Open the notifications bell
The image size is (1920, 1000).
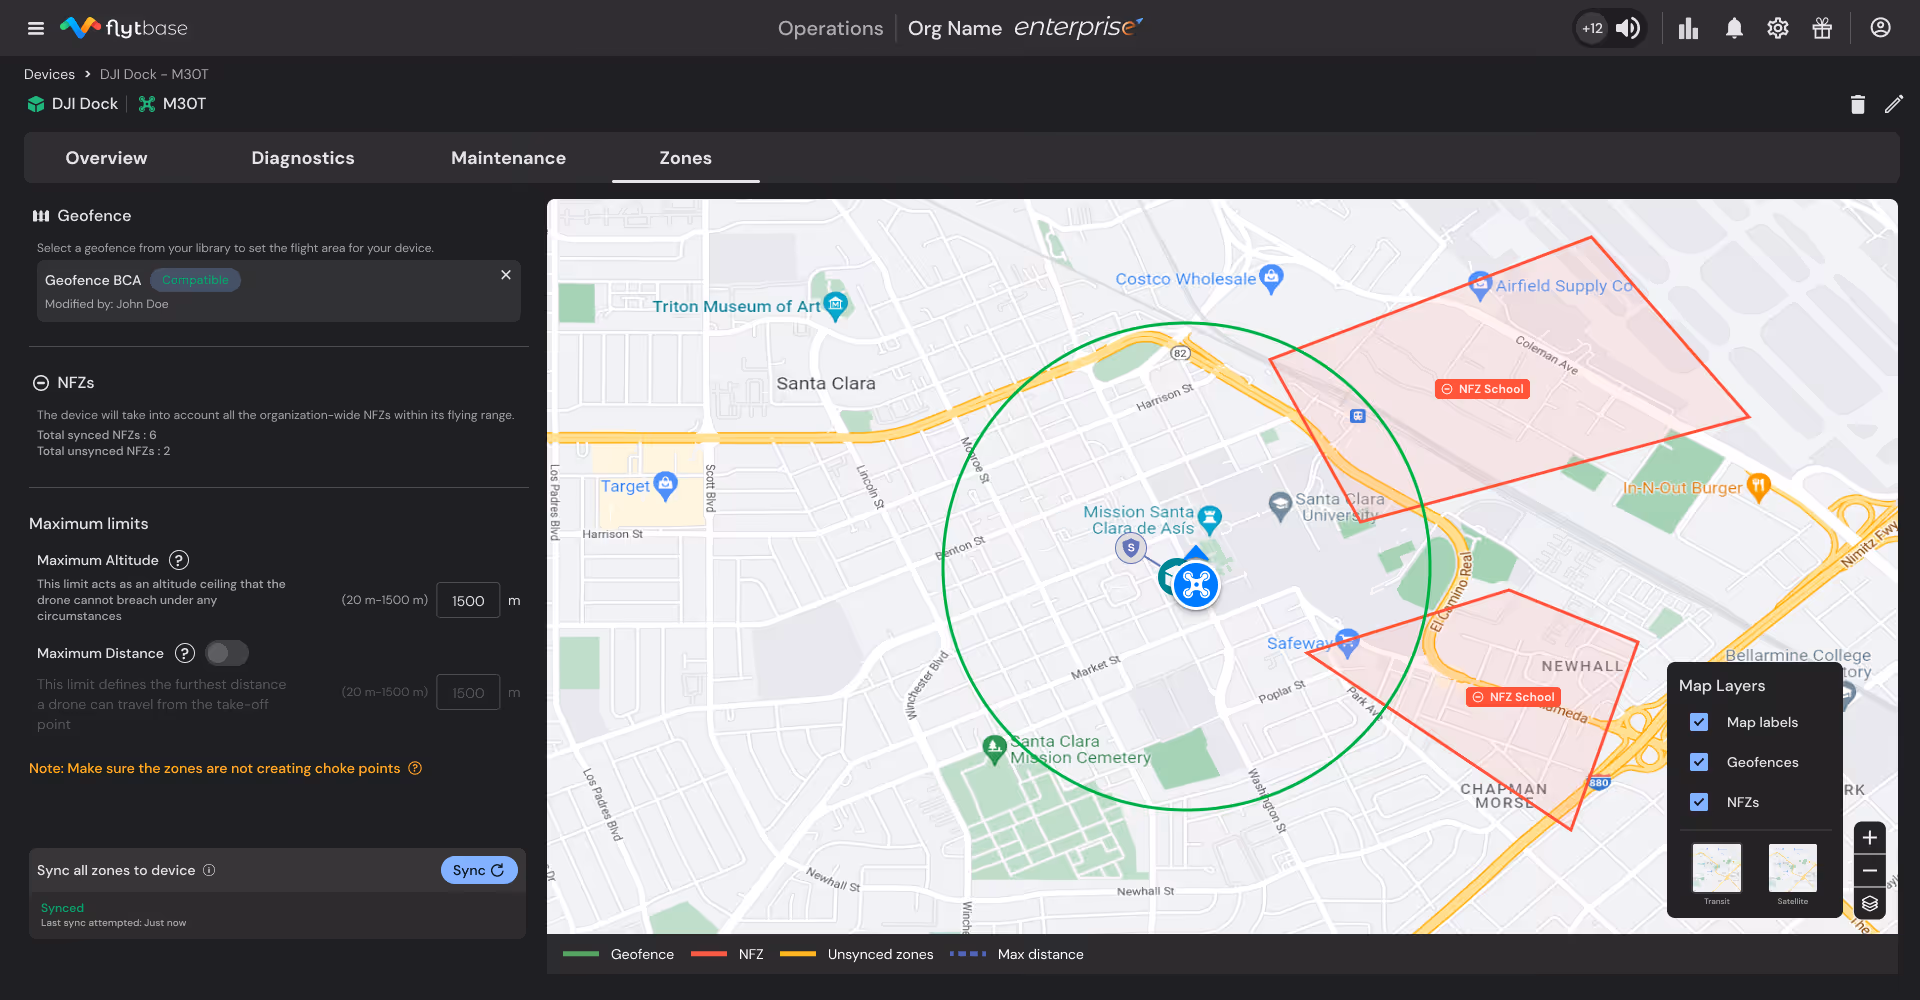(1734, 28)
